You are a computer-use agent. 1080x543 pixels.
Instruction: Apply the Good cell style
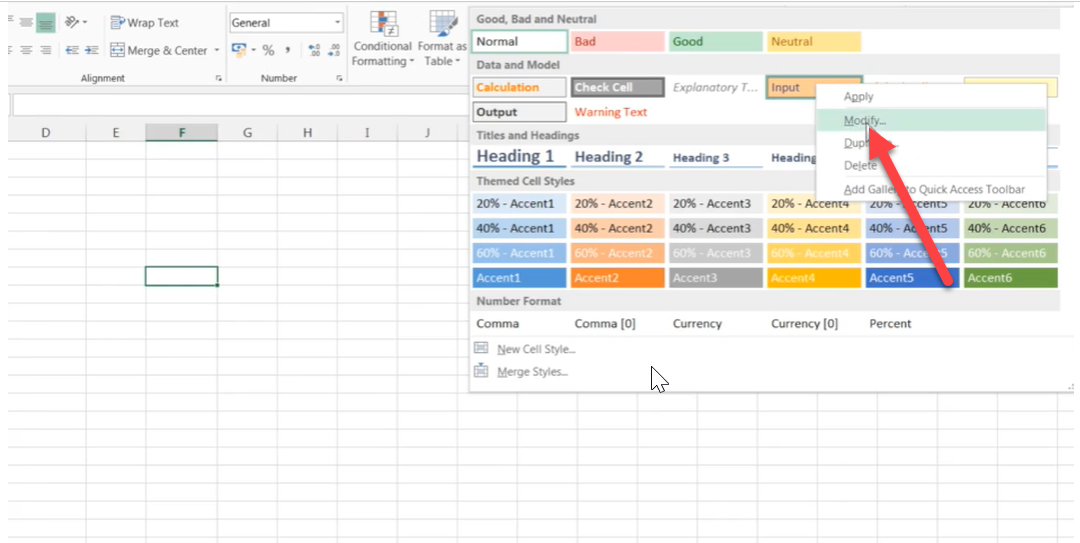[716, 41]
